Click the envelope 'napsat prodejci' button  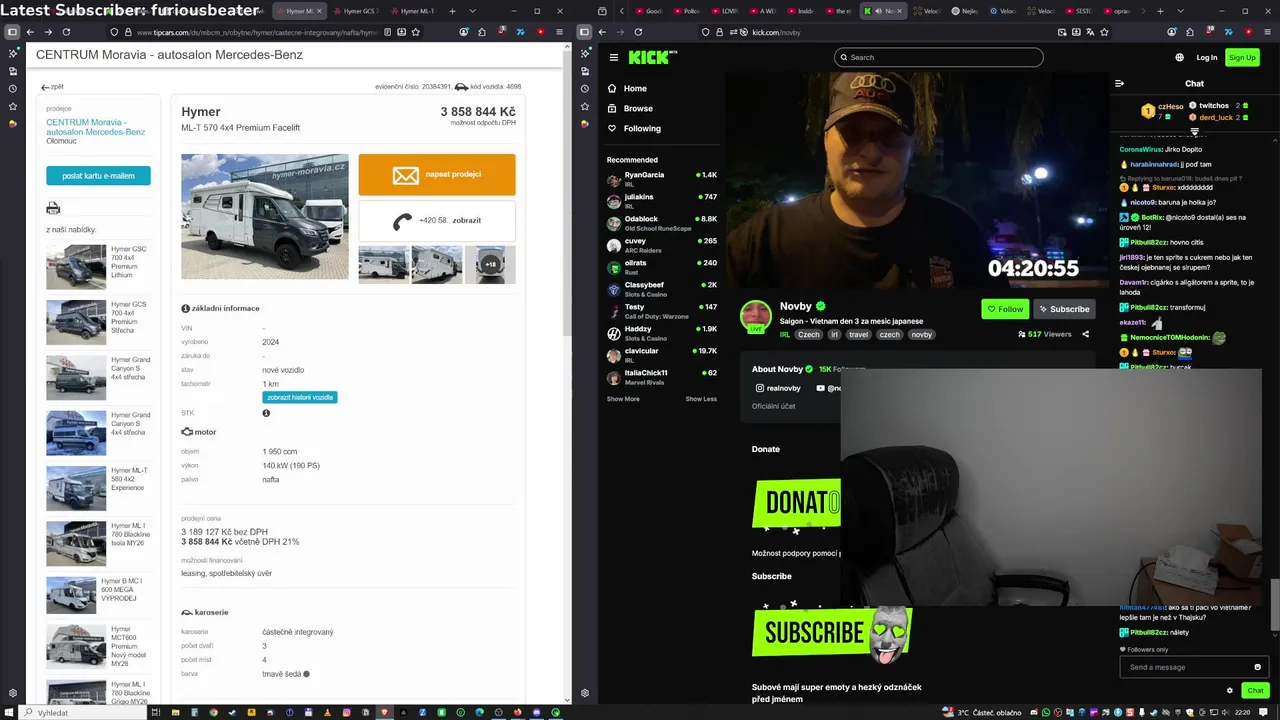pos(437,174)
